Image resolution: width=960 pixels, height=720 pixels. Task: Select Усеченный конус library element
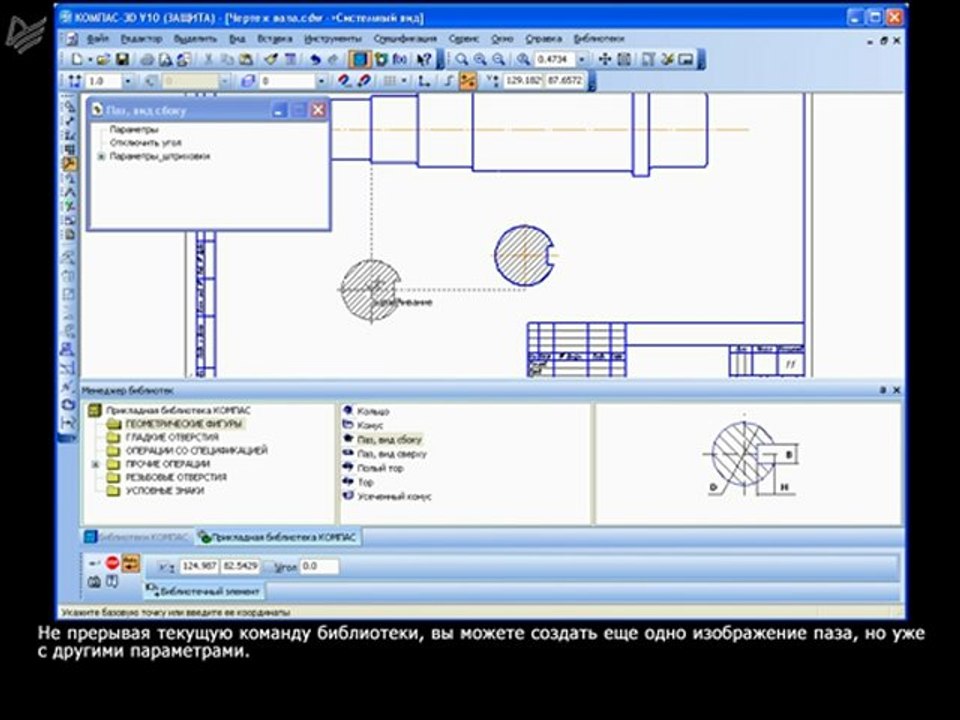[394, 497]
